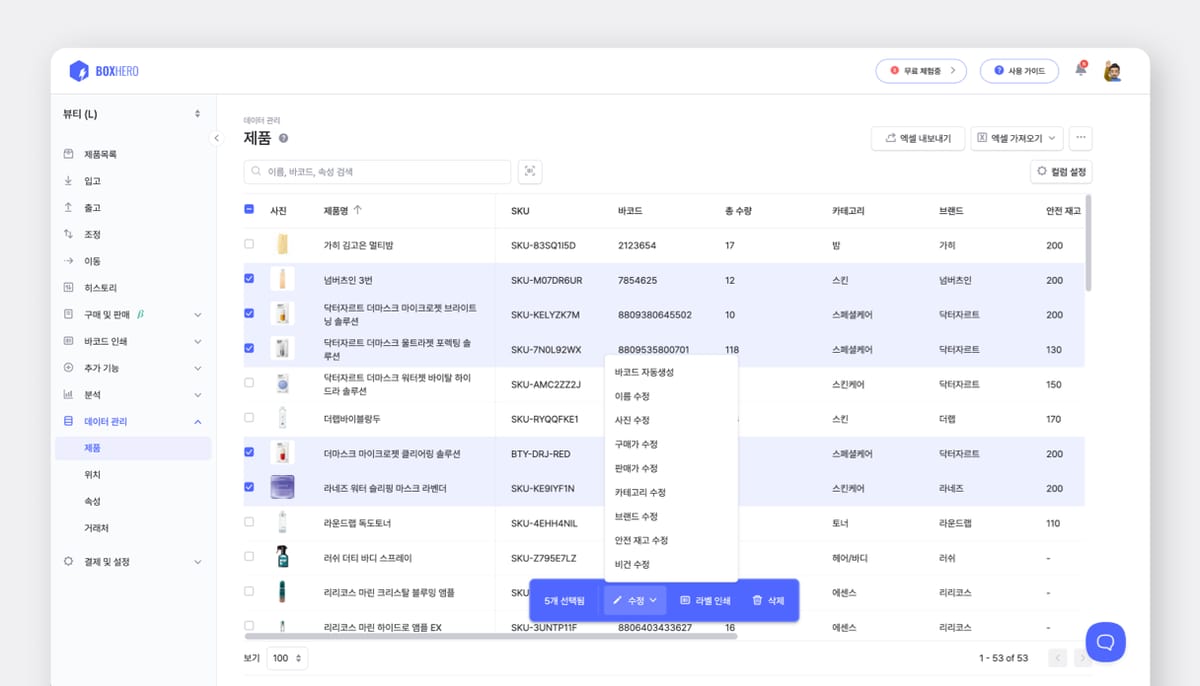Open 분석 (analytics) in the sidebar

tap(70, 394)
